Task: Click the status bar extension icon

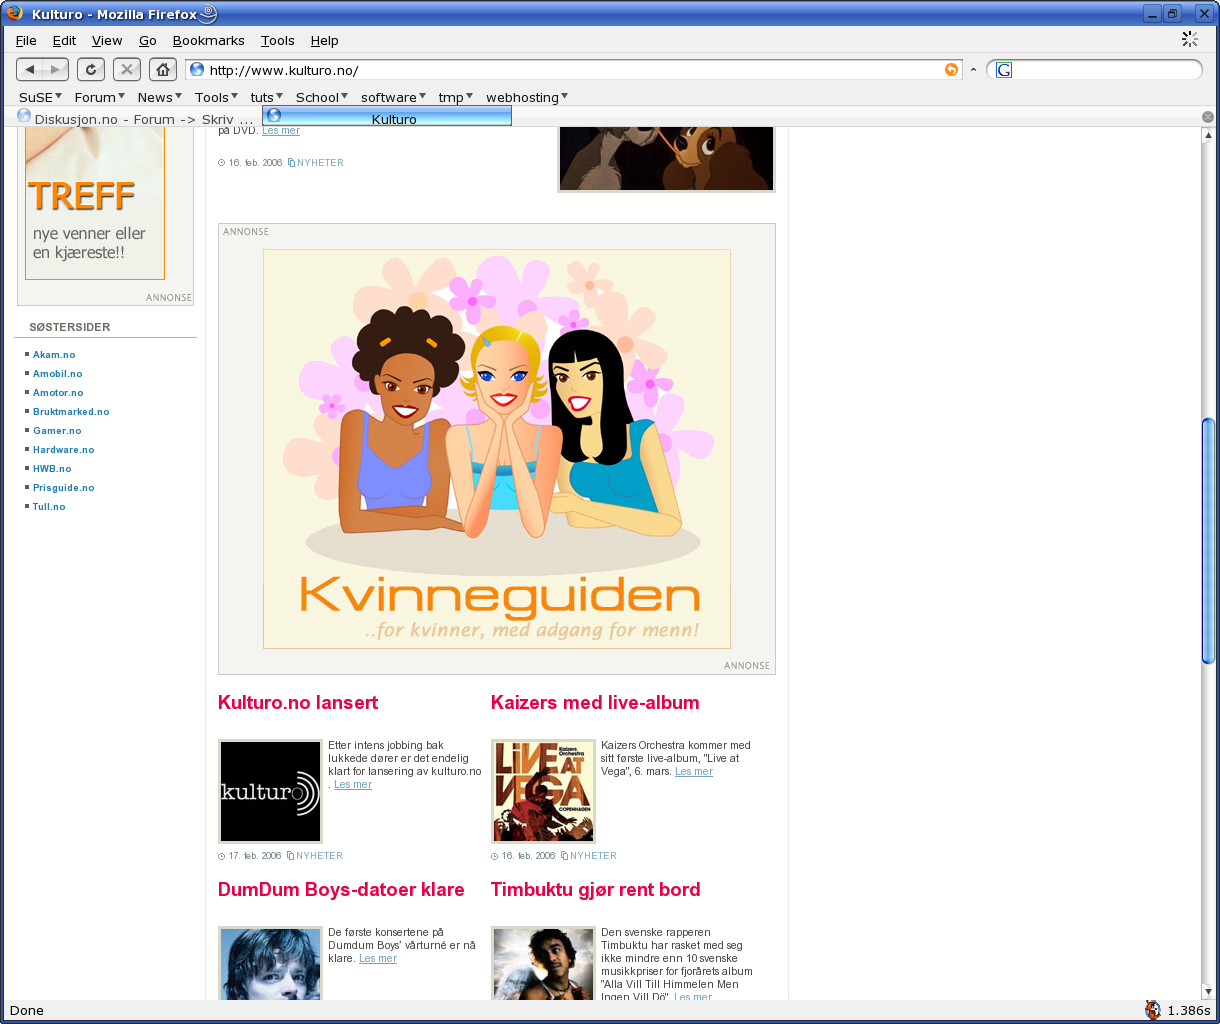Action: tap(1153, 1010)
